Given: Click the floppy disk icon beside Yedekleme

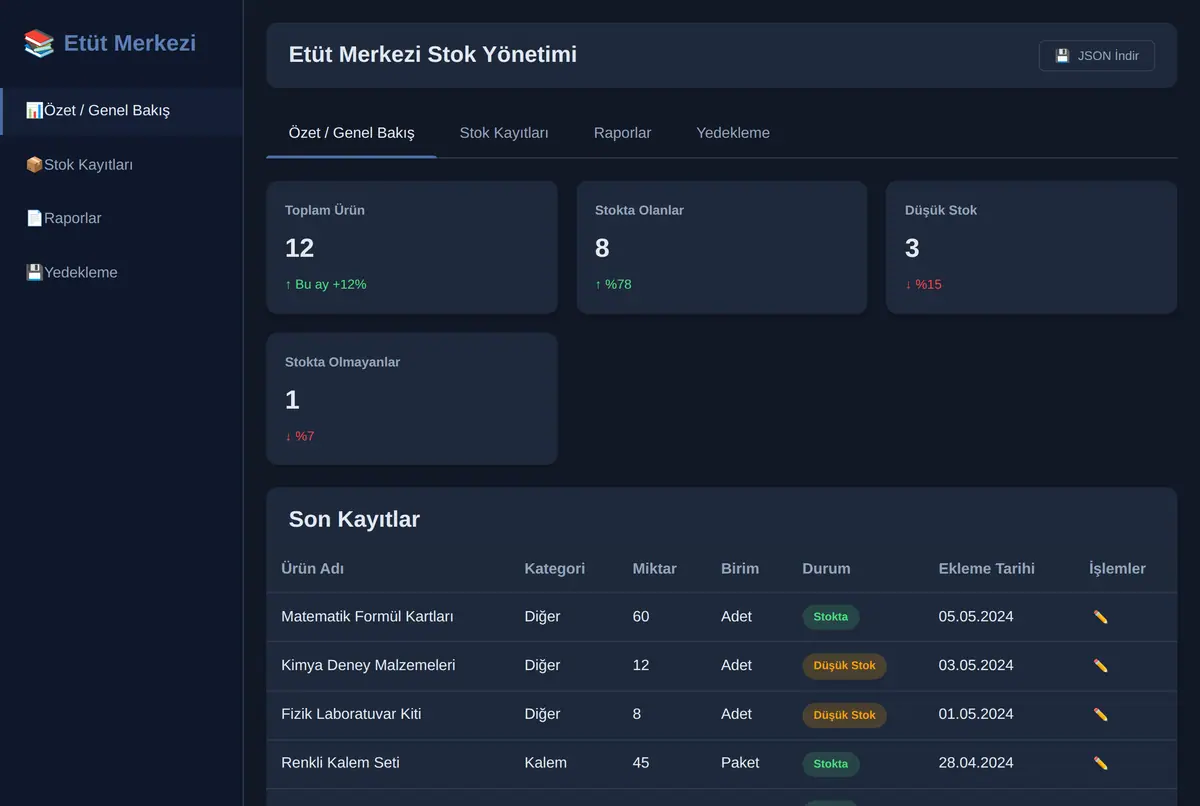Looking at the screenshot, I should [34, 272].
